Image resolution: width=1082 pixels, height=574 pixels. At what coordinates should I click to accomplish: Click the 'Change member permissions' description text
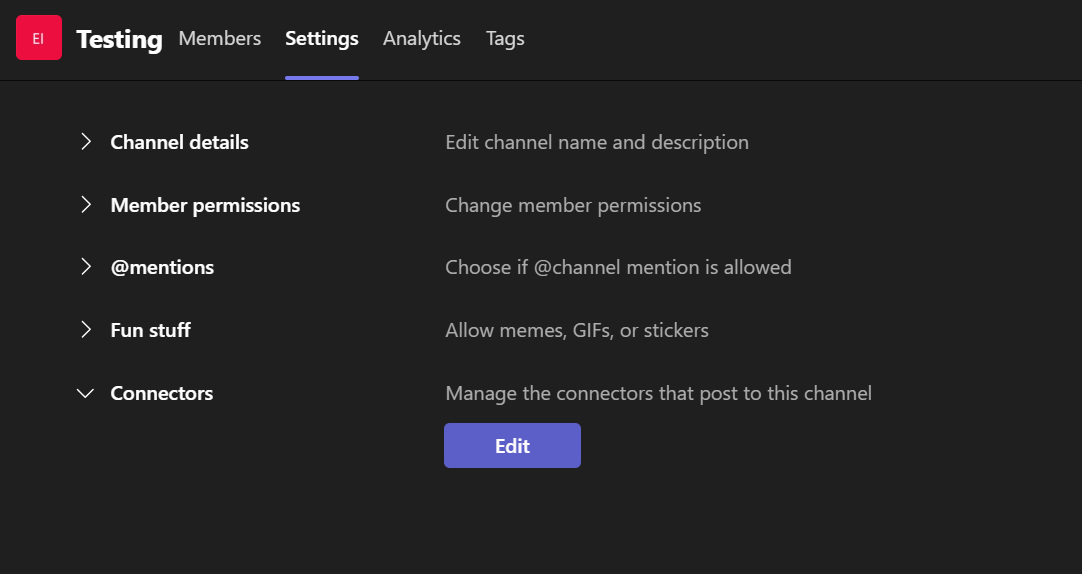(572, 205)
